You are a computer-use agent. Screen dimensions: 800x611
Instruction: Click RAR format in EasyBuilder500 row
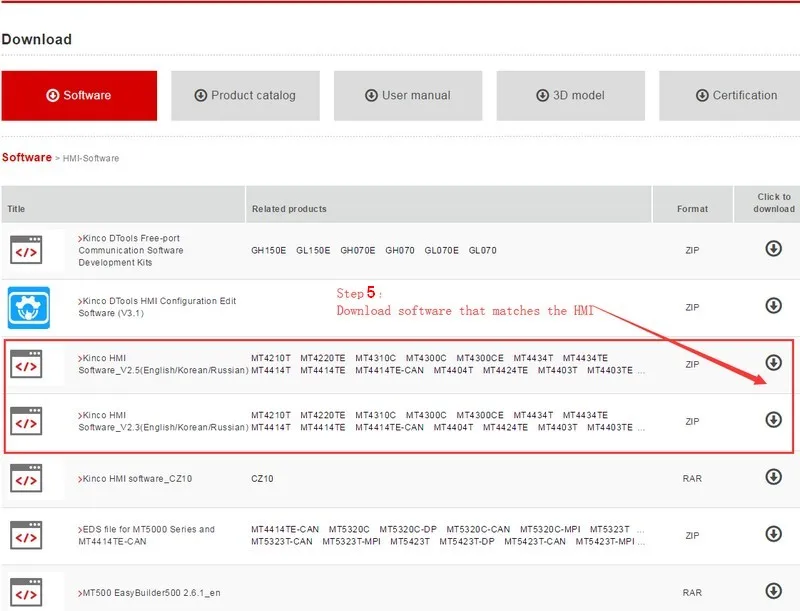(x=692, y=593)
